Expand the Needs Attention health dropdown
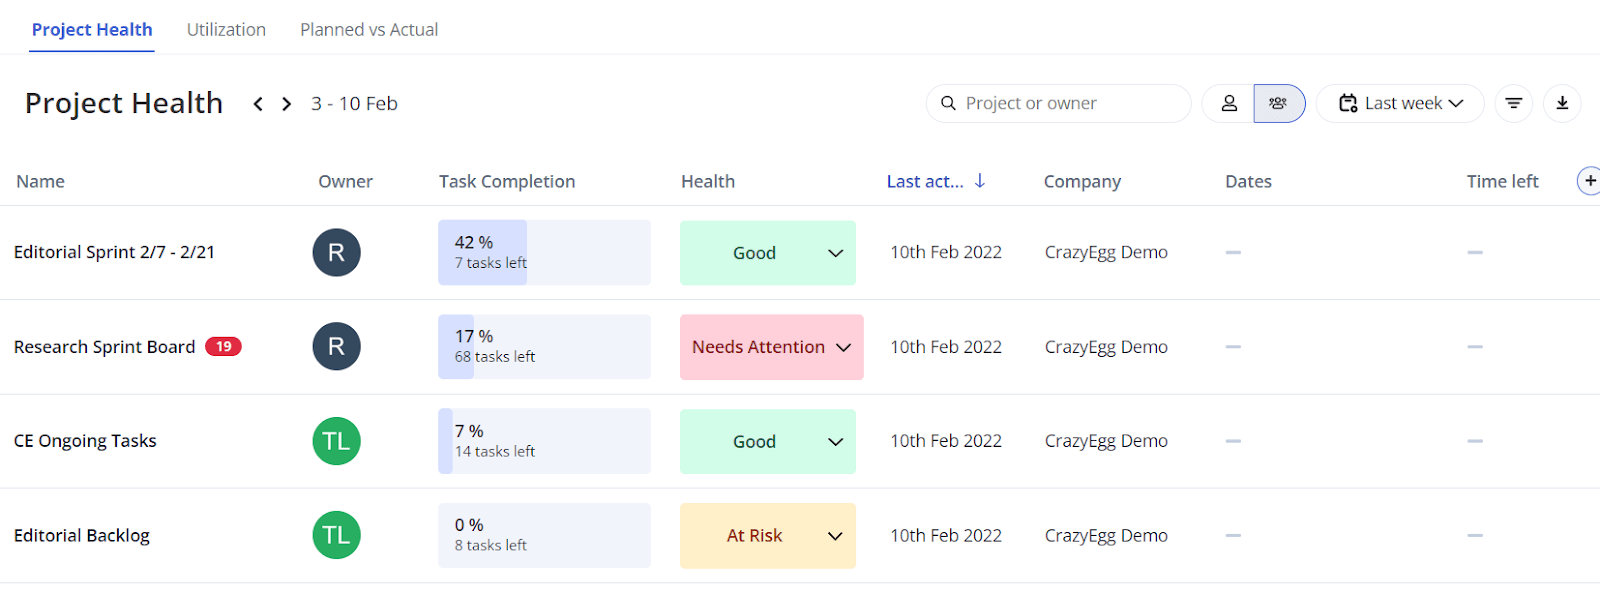Viewport: 1600px width, 593px height. [x=771, y=347]
